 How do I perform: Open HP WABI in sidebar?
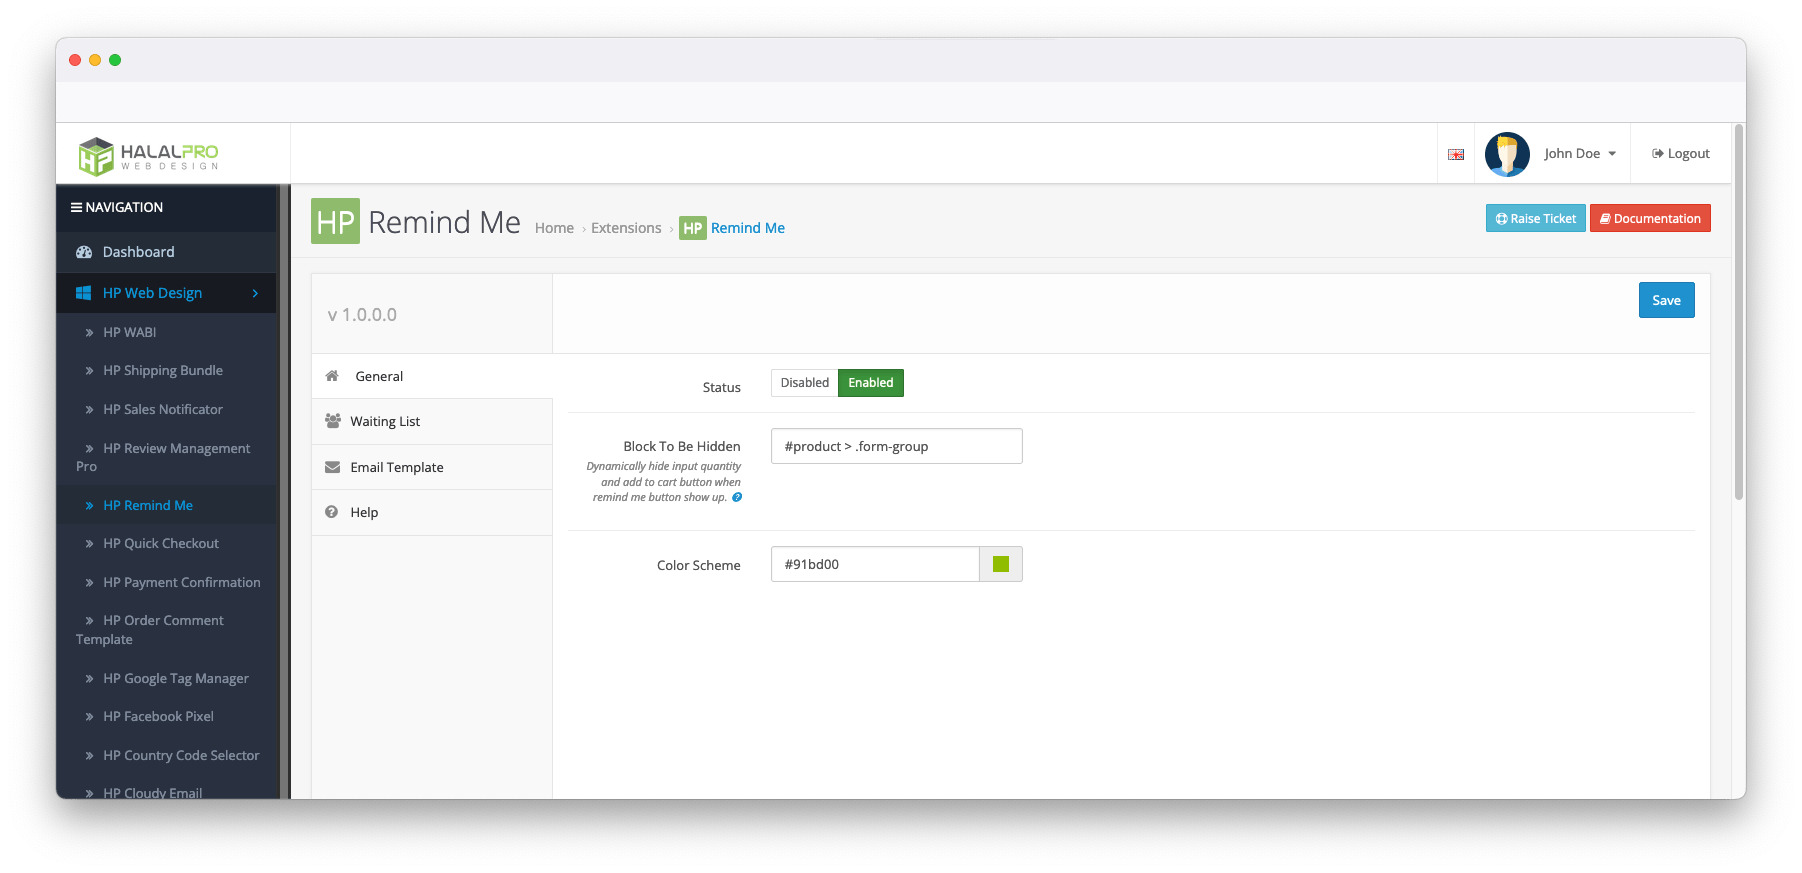coord(166,333)
